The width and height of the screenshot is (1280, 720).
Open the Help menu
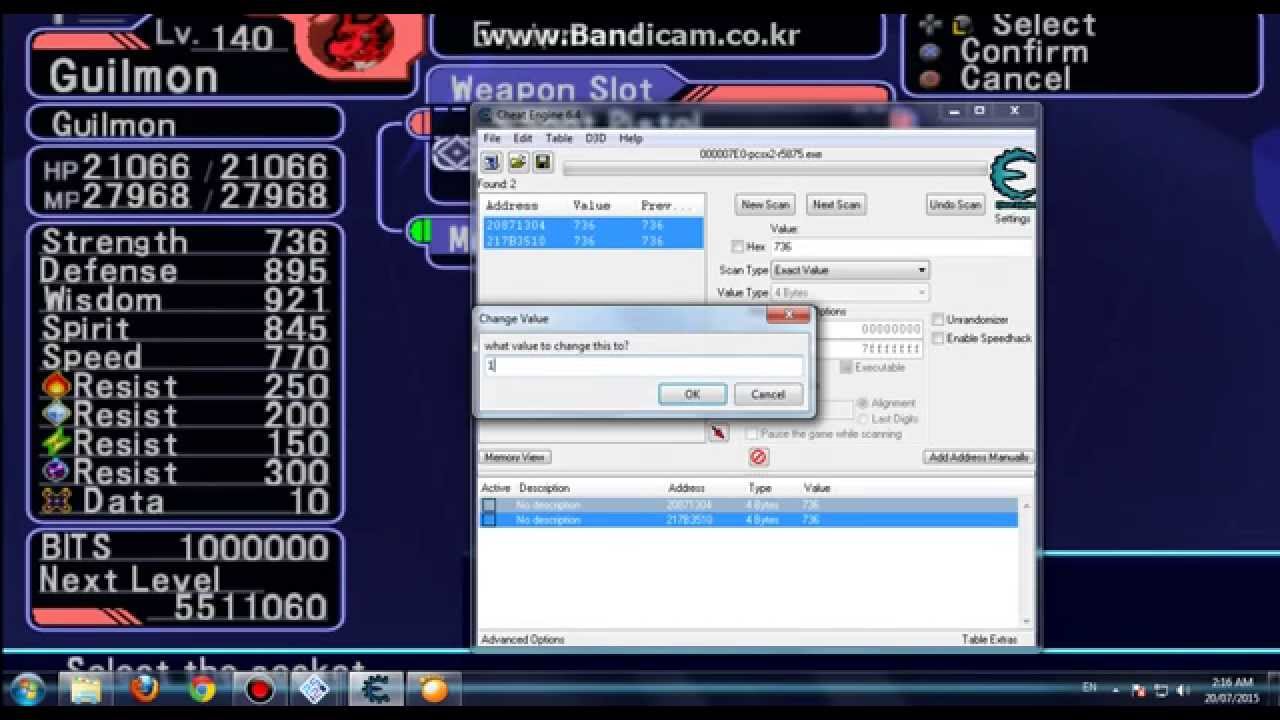pos(630,138)
